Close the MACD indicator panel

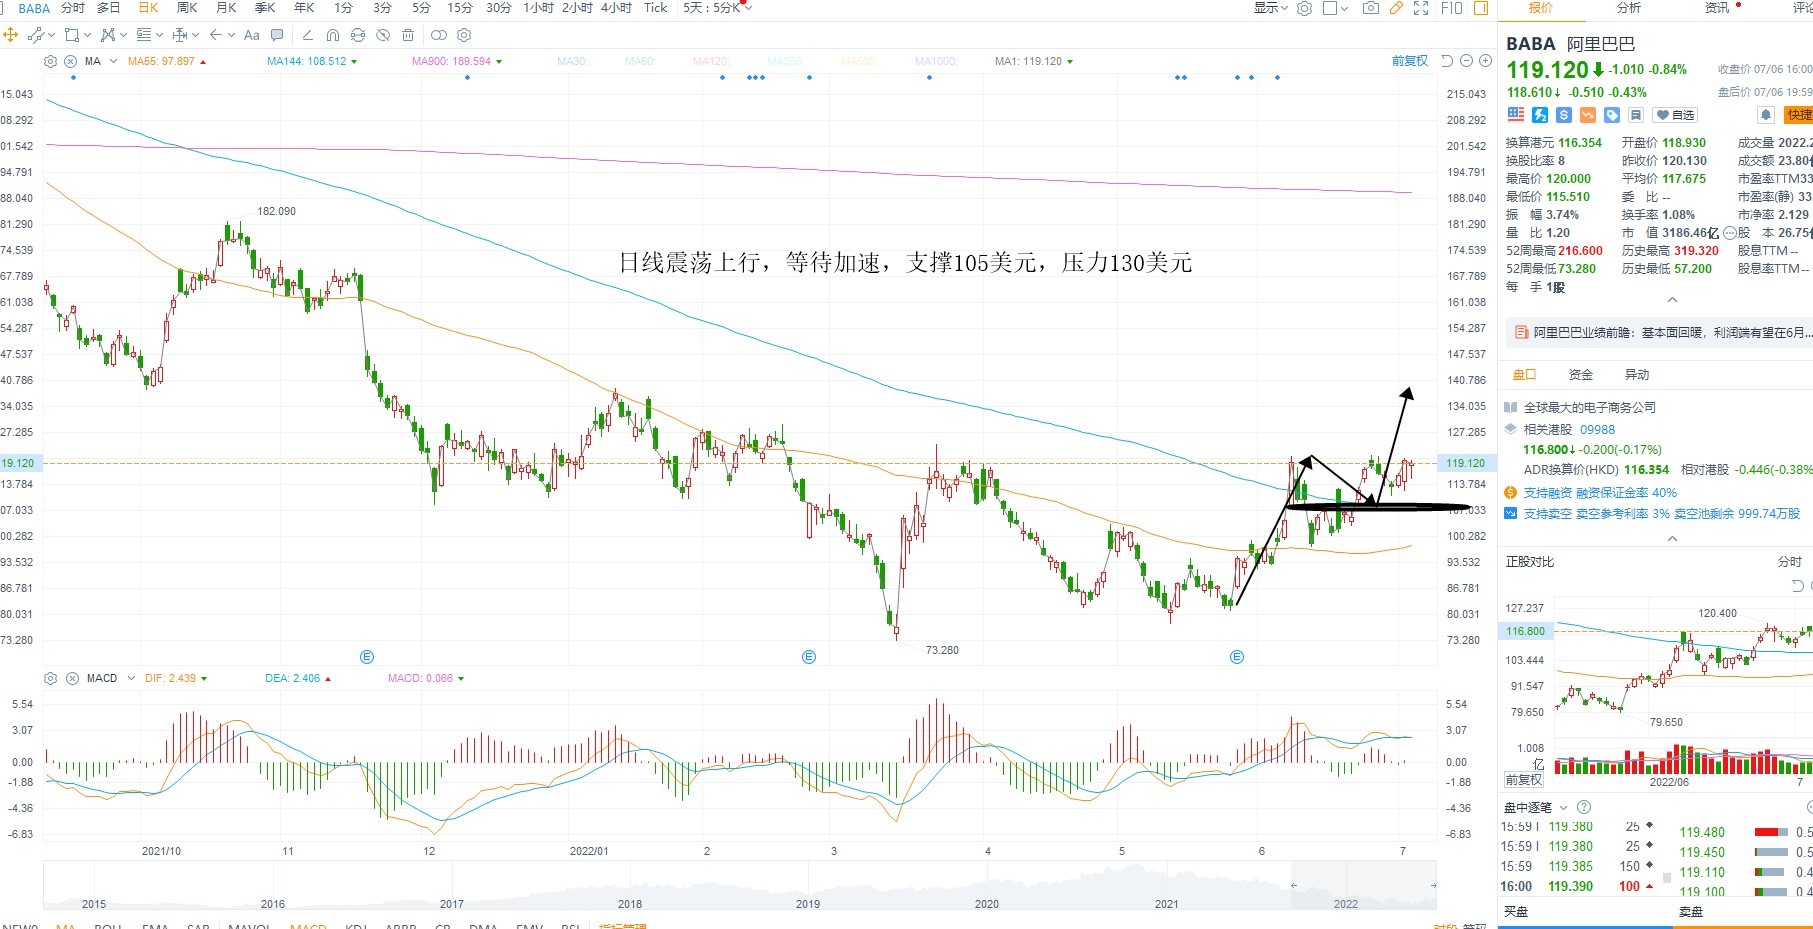pyautogui.click(x=72, y=678)
